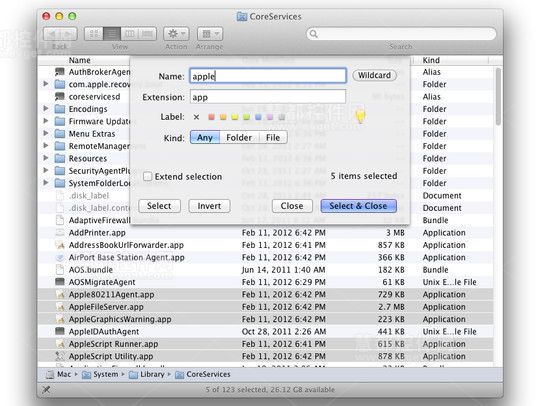Screen dimensions: 540x406
Task: Click the AOSMigrateAgent executable icon
Action: click(60, 282)
